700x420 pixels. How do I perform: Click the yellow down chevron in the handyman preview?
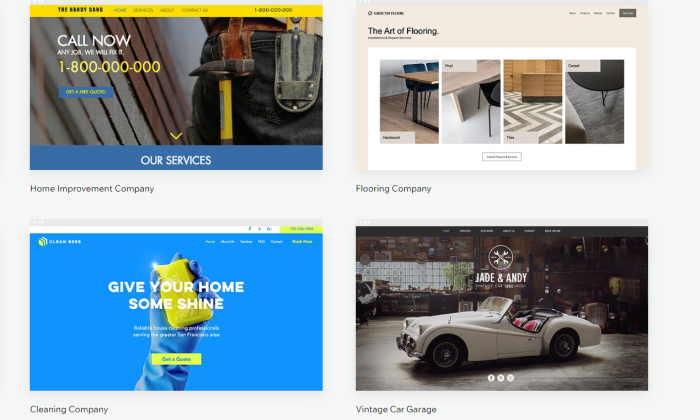click(x=176, y=136)
